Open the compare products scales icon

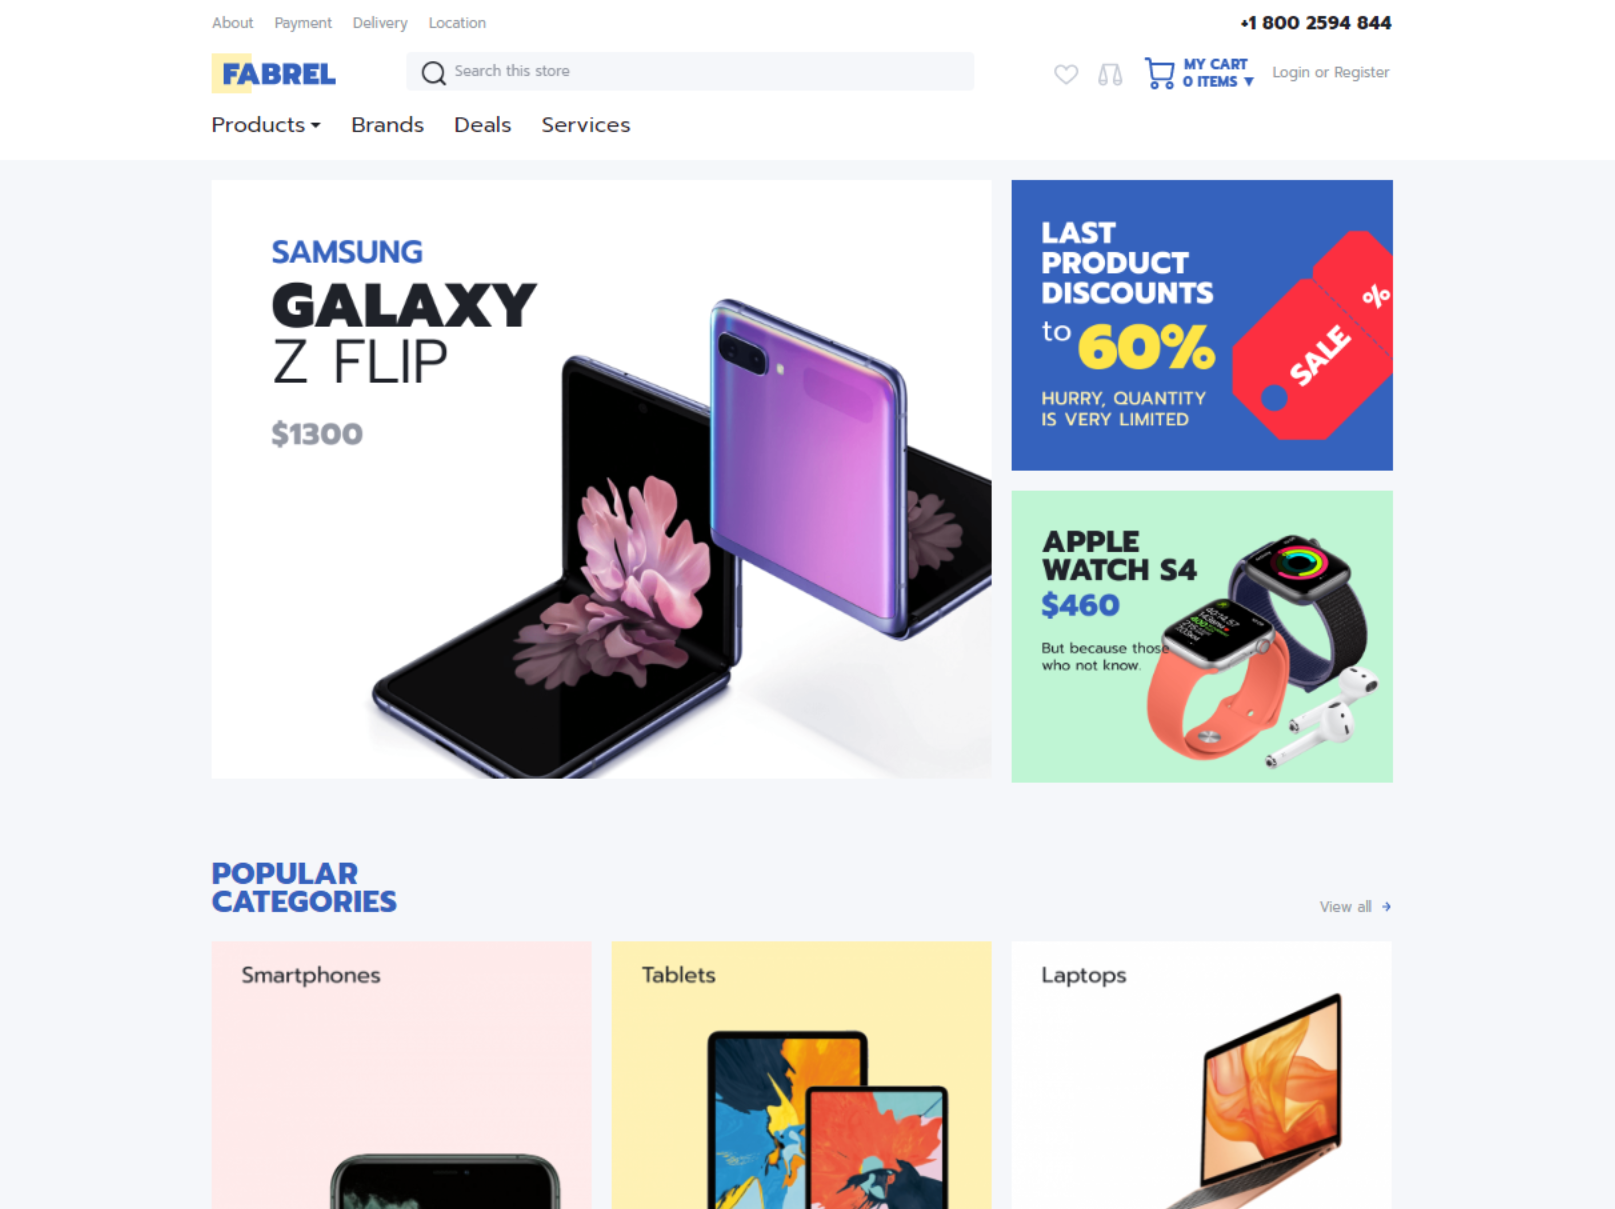click(1110, 74)
